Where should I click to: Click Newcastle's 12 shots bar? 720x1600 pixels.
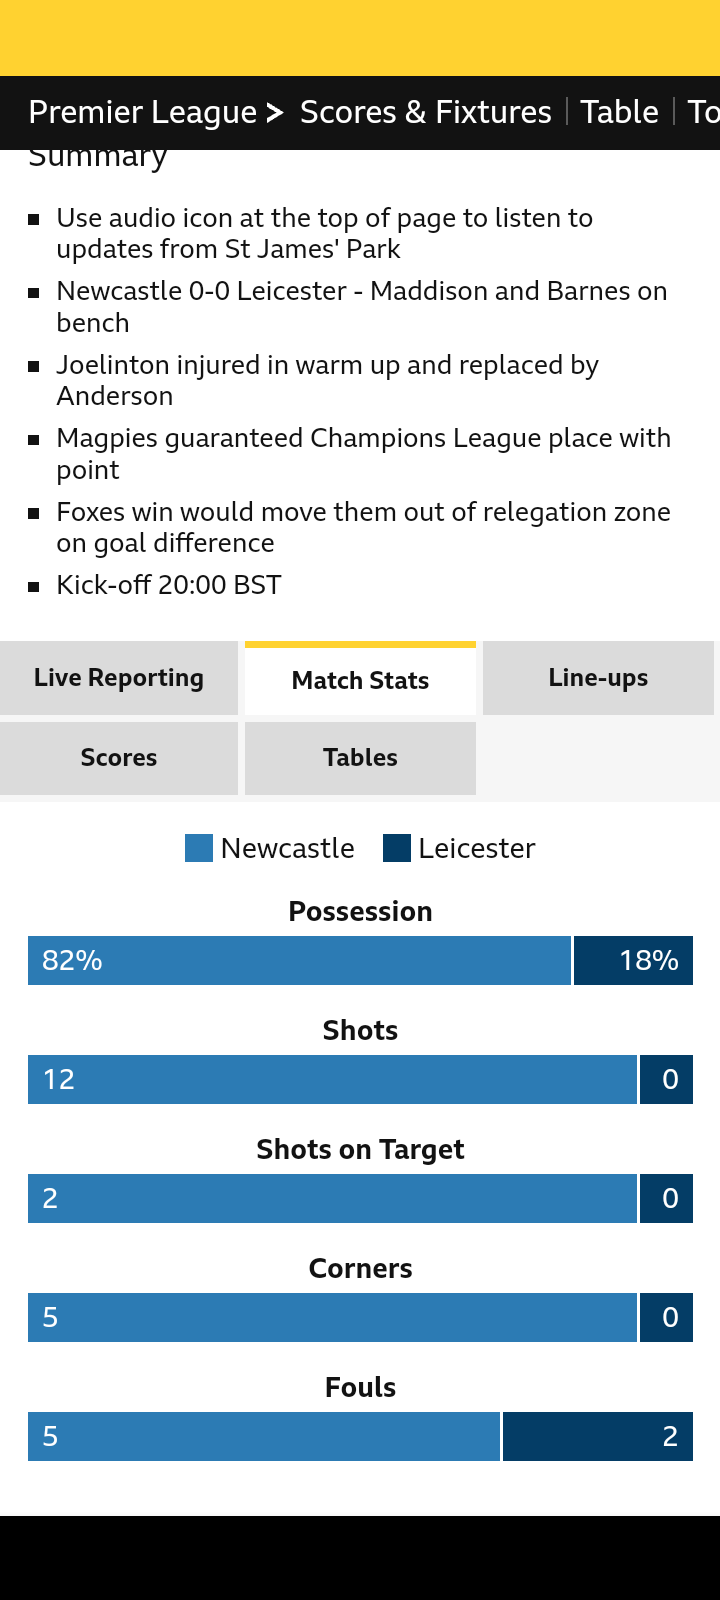(x=332, y=1080)
